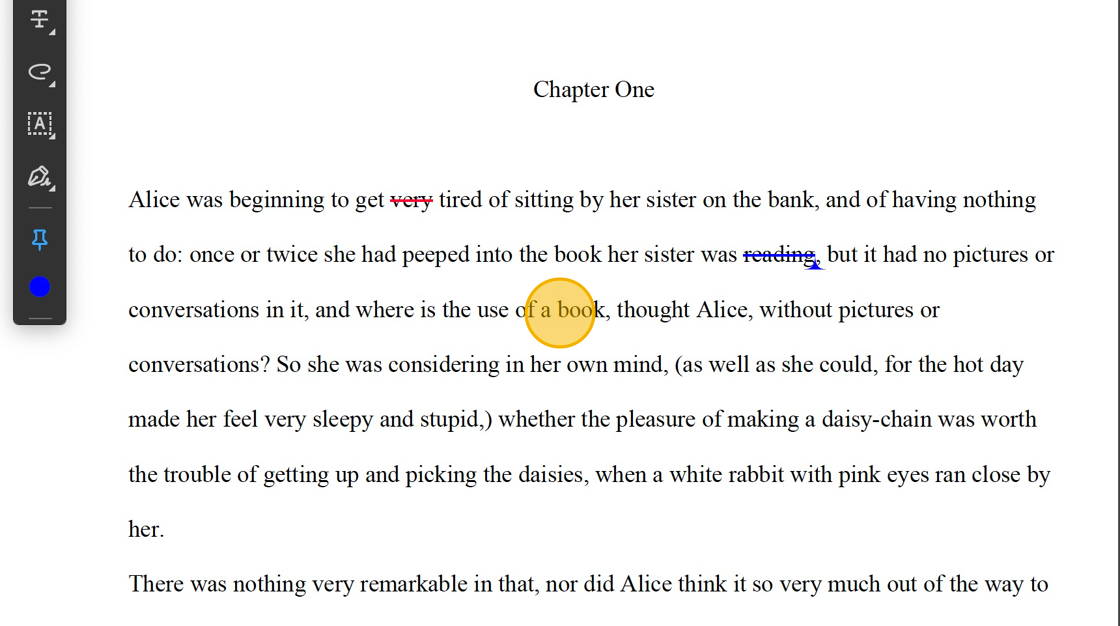1120x626 pixels.
Task: Toggle the blue pin toolbar icon
Action: [x=39, y=239]
